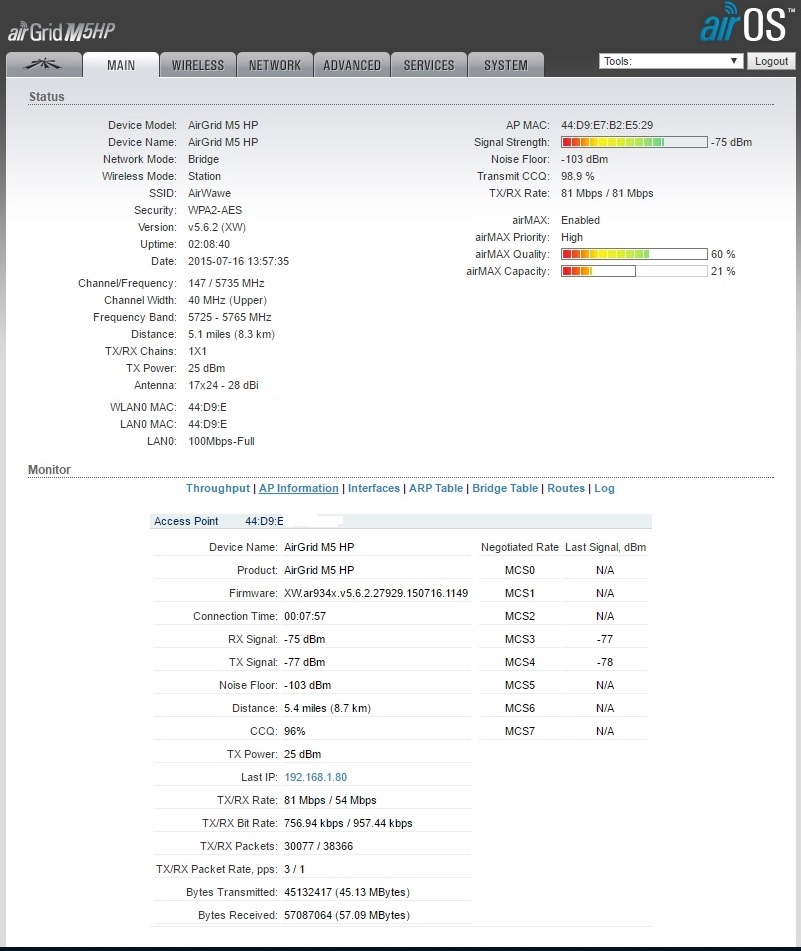Select the date 2015-07-16 13:57:35
This screenshot has width=801, height=951.
click(x=238, y=261)
